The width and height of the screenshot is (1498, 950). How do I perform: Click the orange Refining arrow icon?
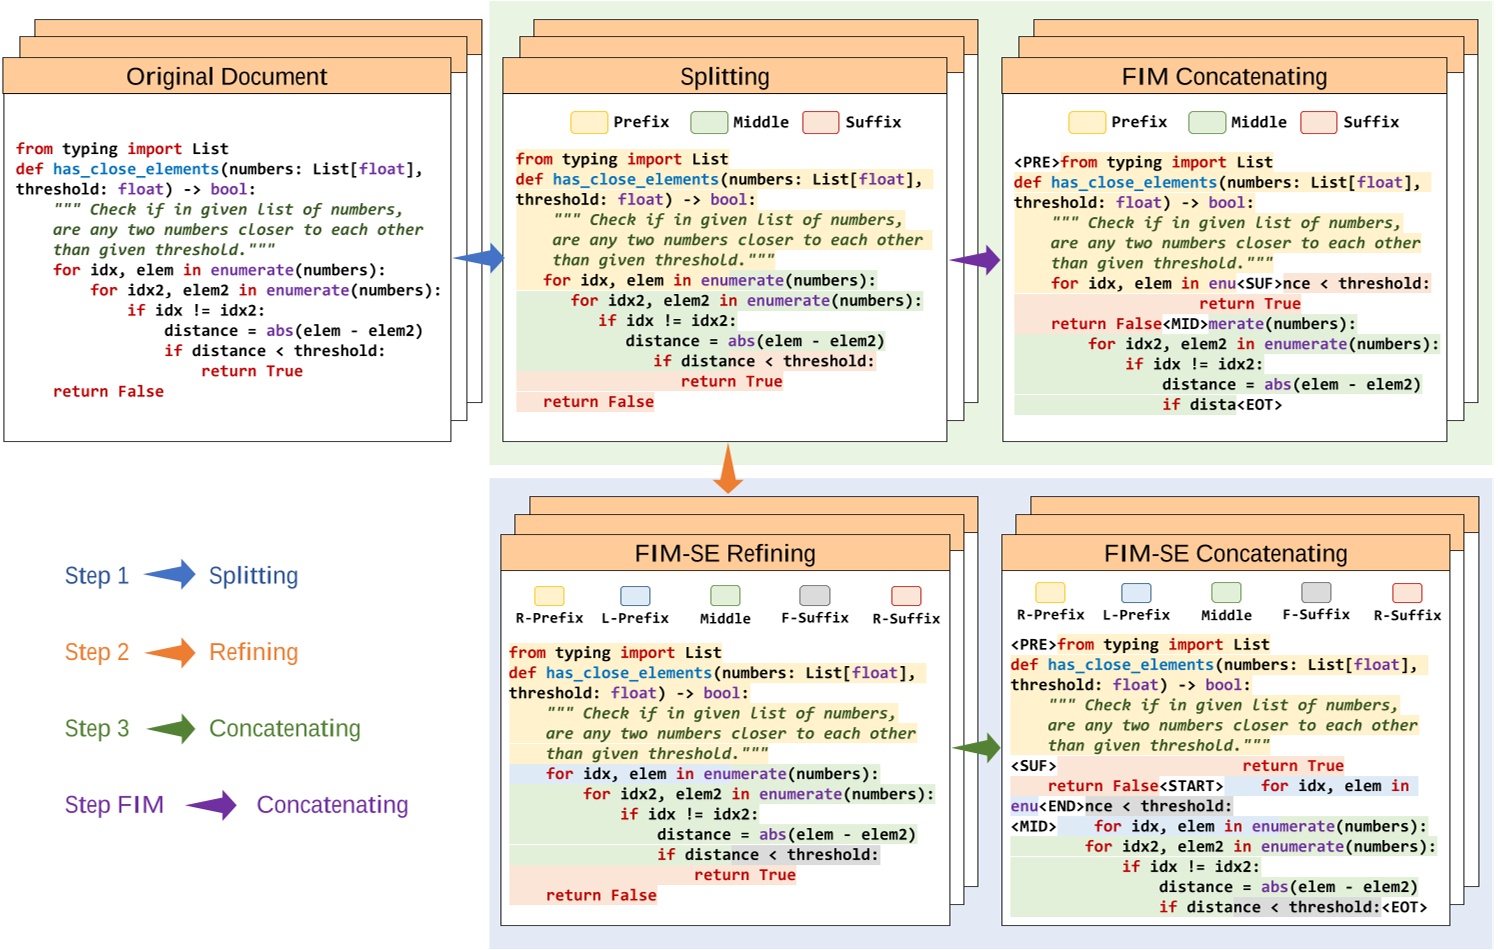[x=170, y=652]
